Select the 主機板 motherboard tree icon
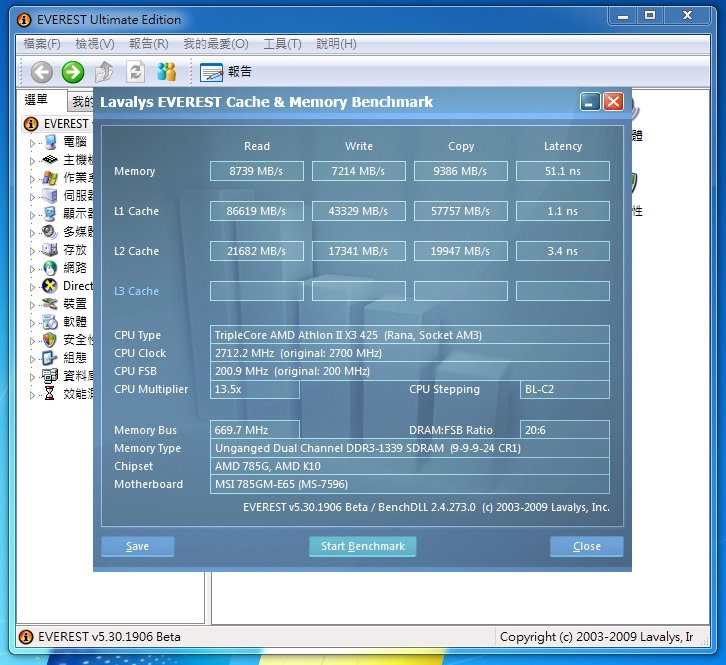This screenshot has height=665, width=726. (50, 160)
